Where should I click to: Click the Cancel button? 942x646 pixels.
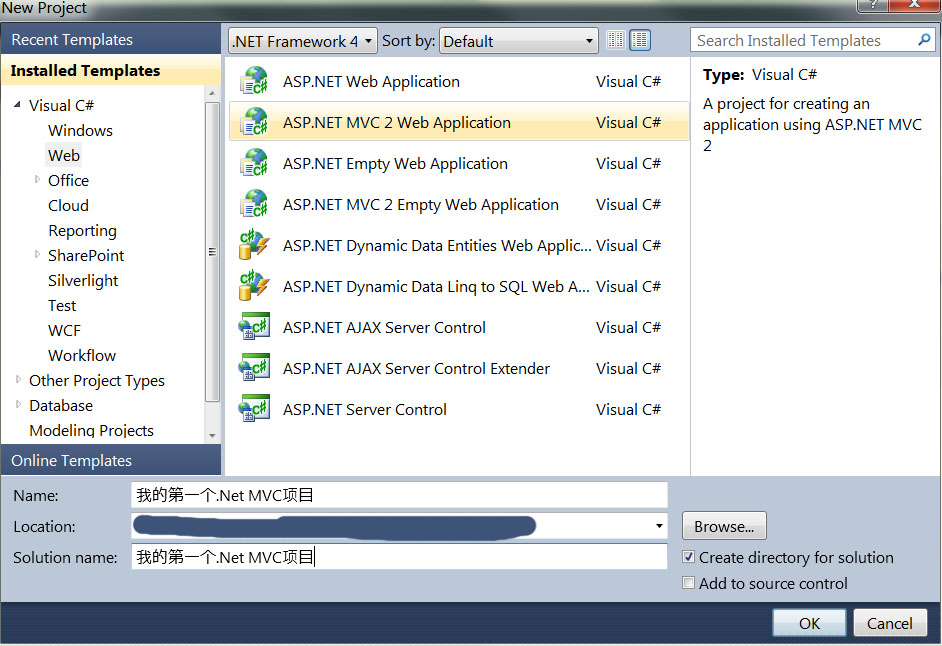(x=889, y=623)
